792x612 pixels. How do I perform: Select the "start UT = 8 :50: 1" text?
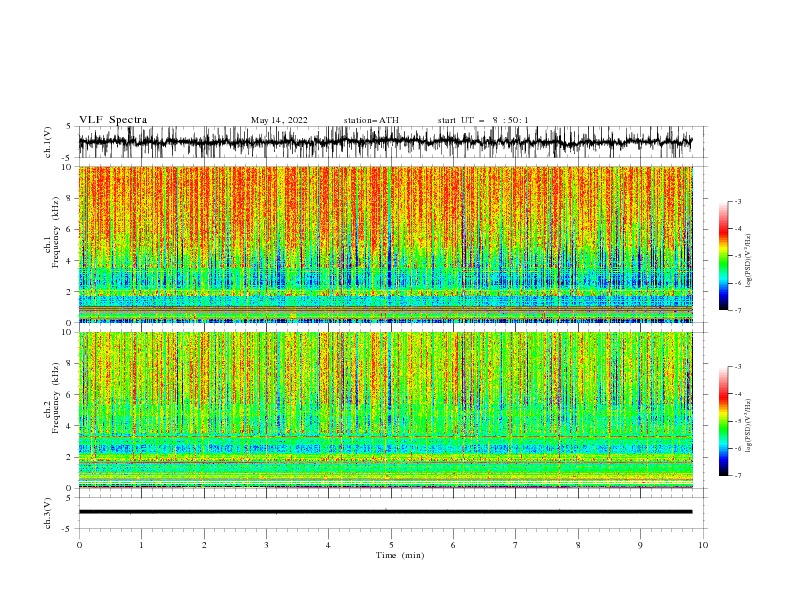482,120
